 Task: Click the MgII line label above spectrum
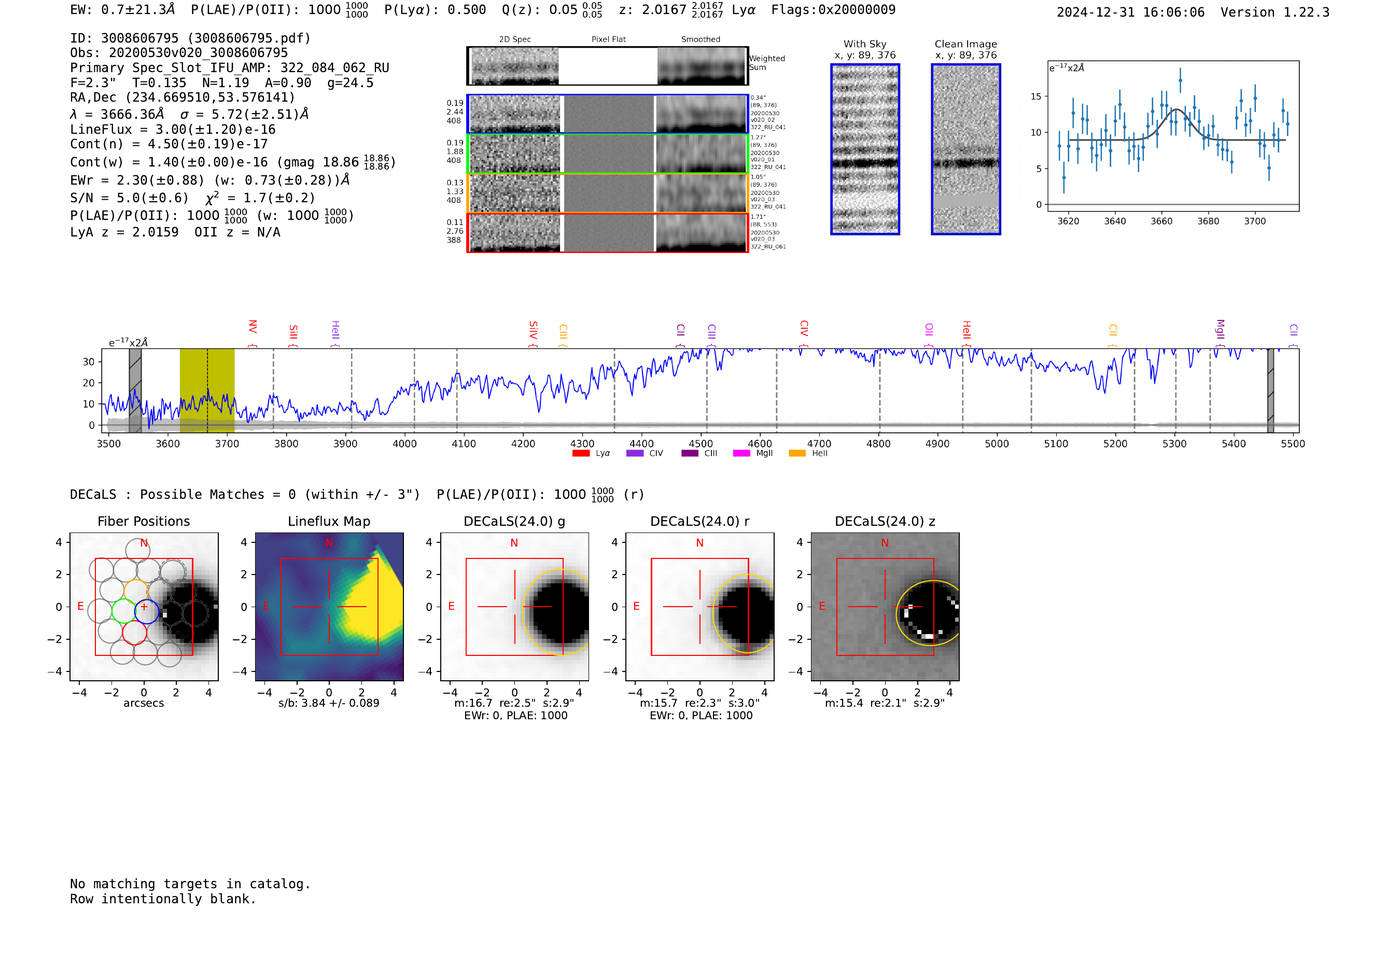(1220, 331)
